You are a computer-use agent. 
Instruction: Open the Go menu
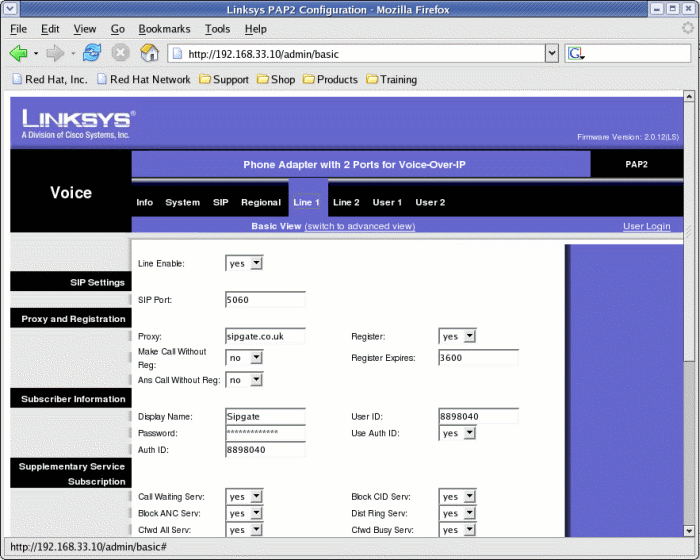pos(117,29)
